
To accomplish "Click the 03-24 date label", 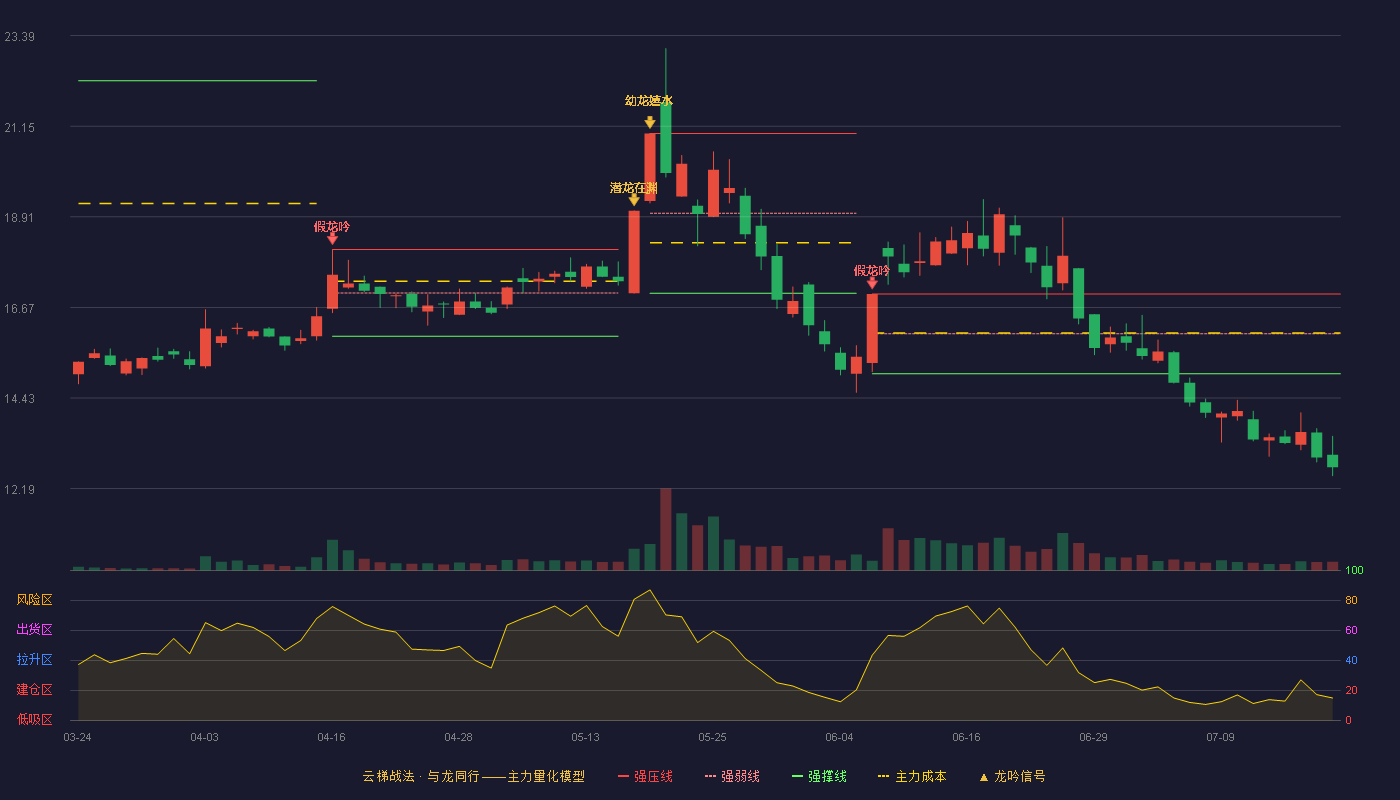I will coord(77,737).
